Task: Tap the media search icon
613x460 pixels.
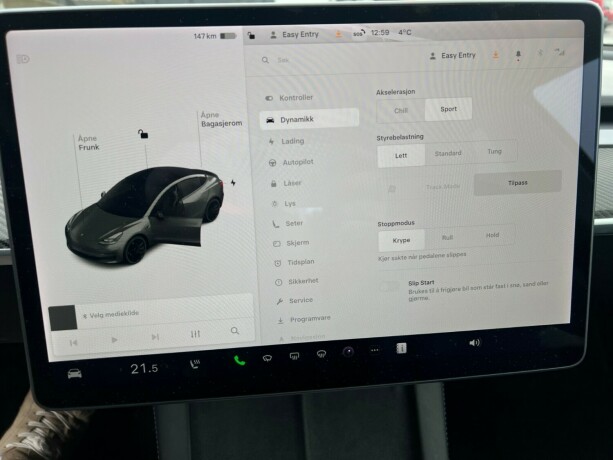Action: point(235,331)
